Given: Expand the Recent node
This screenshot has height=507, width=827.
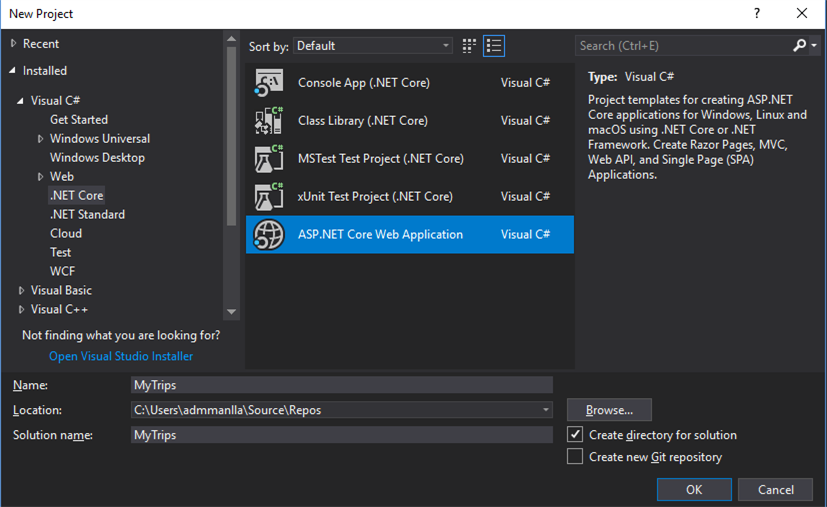Looking at the screenshot, I should click(x=13, y=44).
